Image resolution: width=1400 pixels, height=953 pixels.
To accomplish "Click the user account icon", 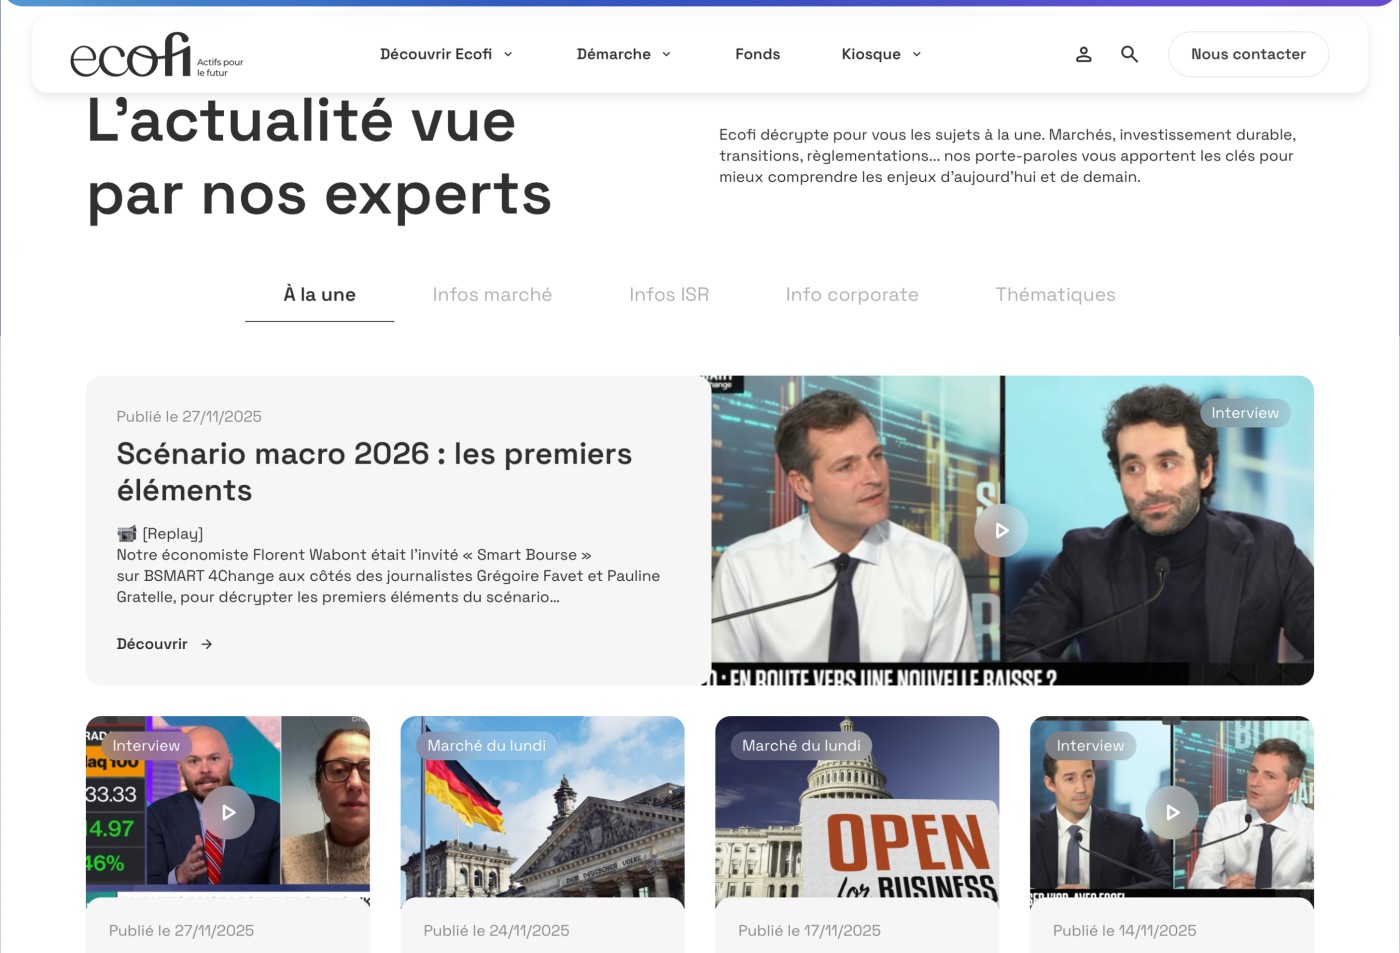I will pos(1083,55).
